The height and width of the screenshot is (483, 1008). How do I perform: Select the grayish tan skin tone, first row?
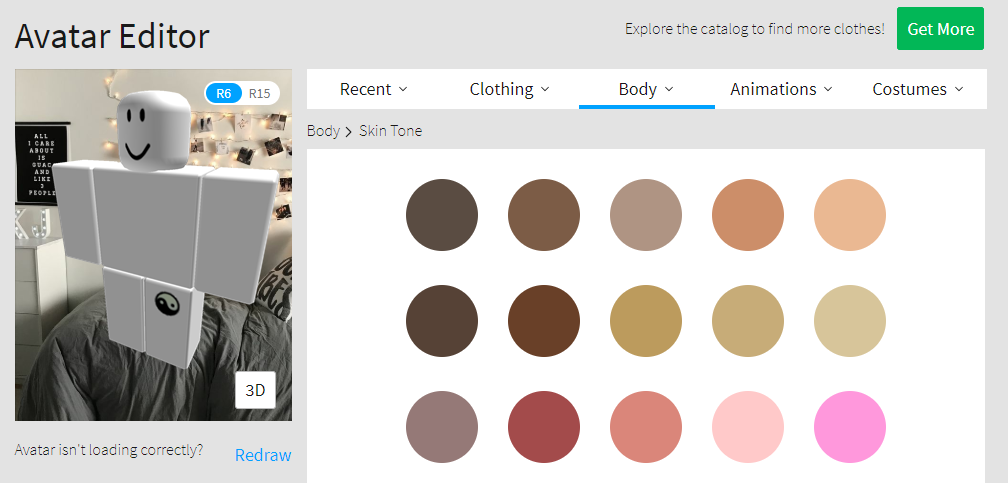[646, 215]
